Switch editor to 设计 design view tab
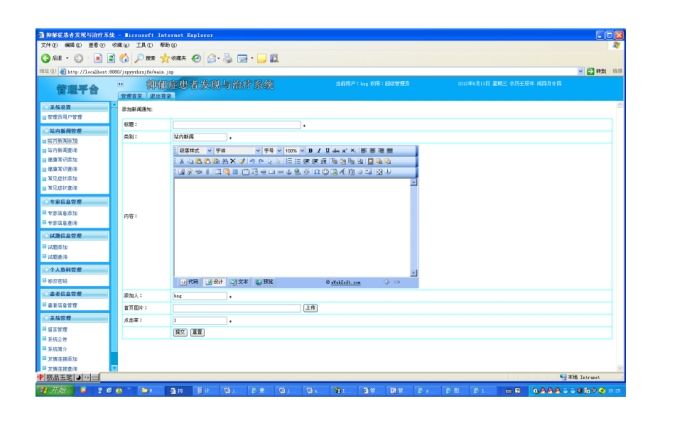This screenshot has height=434, width=692. 215,282
